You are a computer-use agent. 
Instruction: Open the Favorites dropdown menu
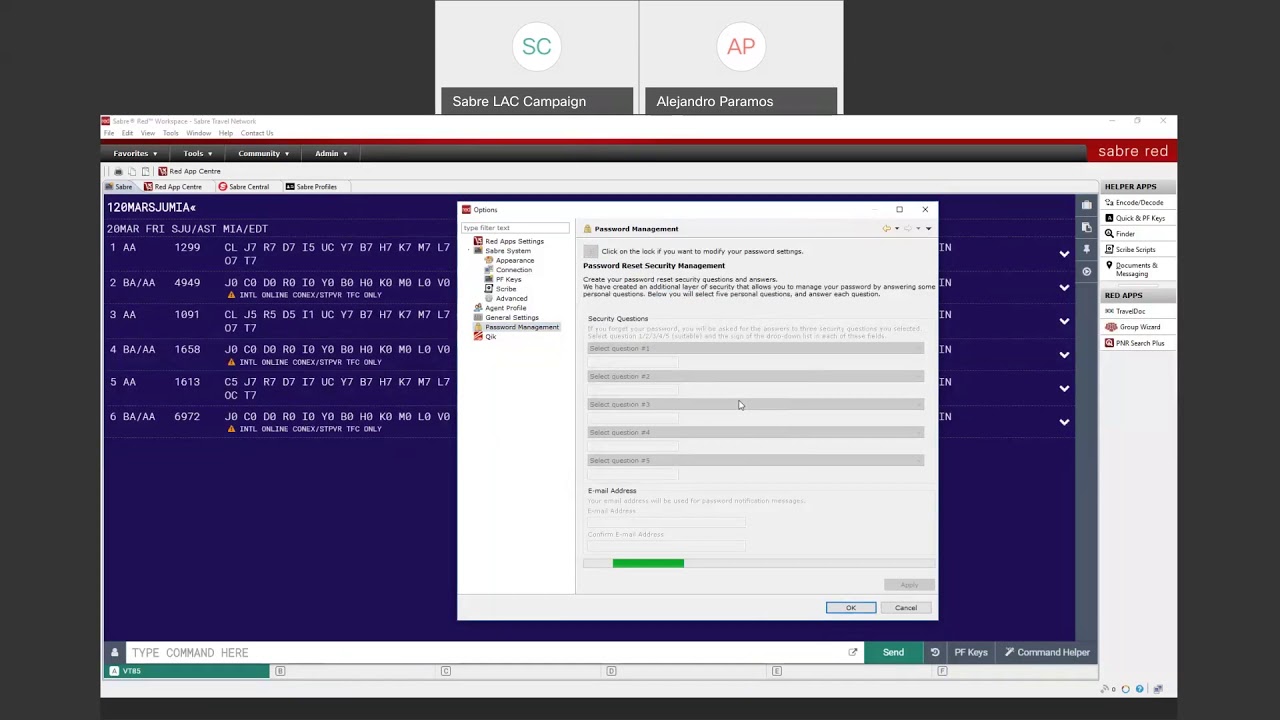pos(135,153)
